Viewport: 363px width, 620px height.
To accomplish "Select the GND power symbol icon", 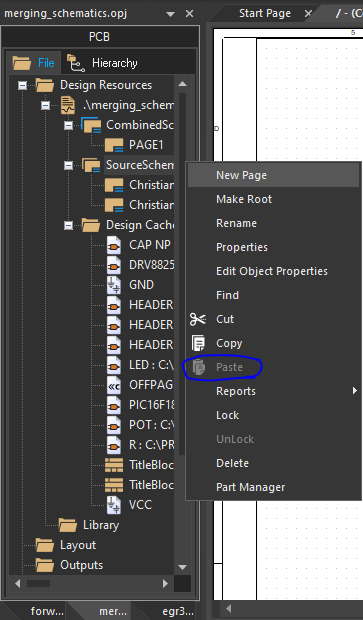I will click(114, 285).
